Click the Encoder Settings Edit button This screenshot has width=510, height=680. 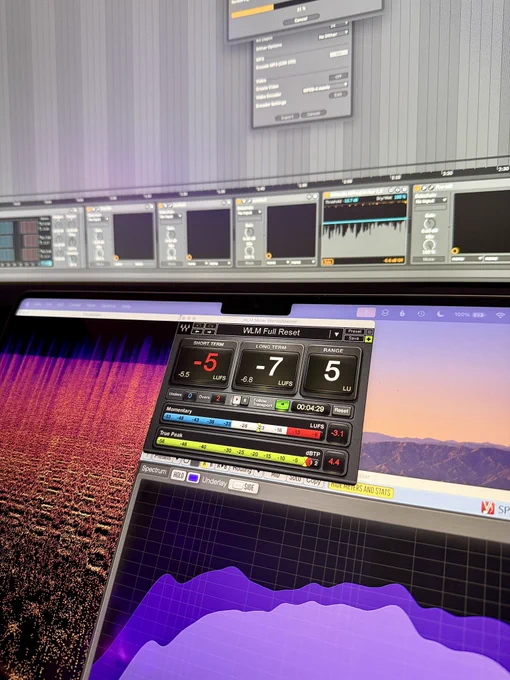click(x=337, y=95)
